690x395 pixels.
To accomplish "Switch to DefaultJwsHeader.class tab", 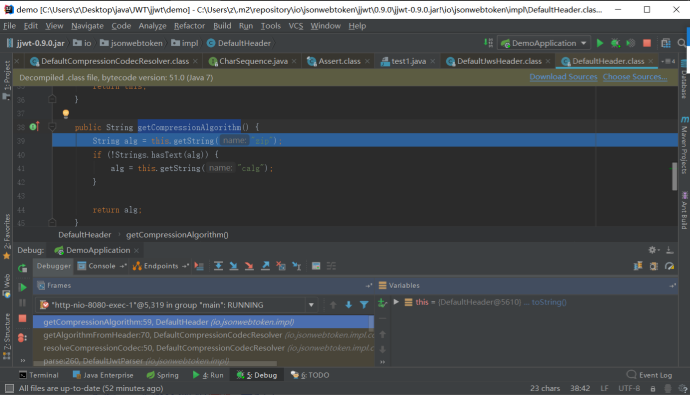I will pyautogui.click(x=499, y=61).
